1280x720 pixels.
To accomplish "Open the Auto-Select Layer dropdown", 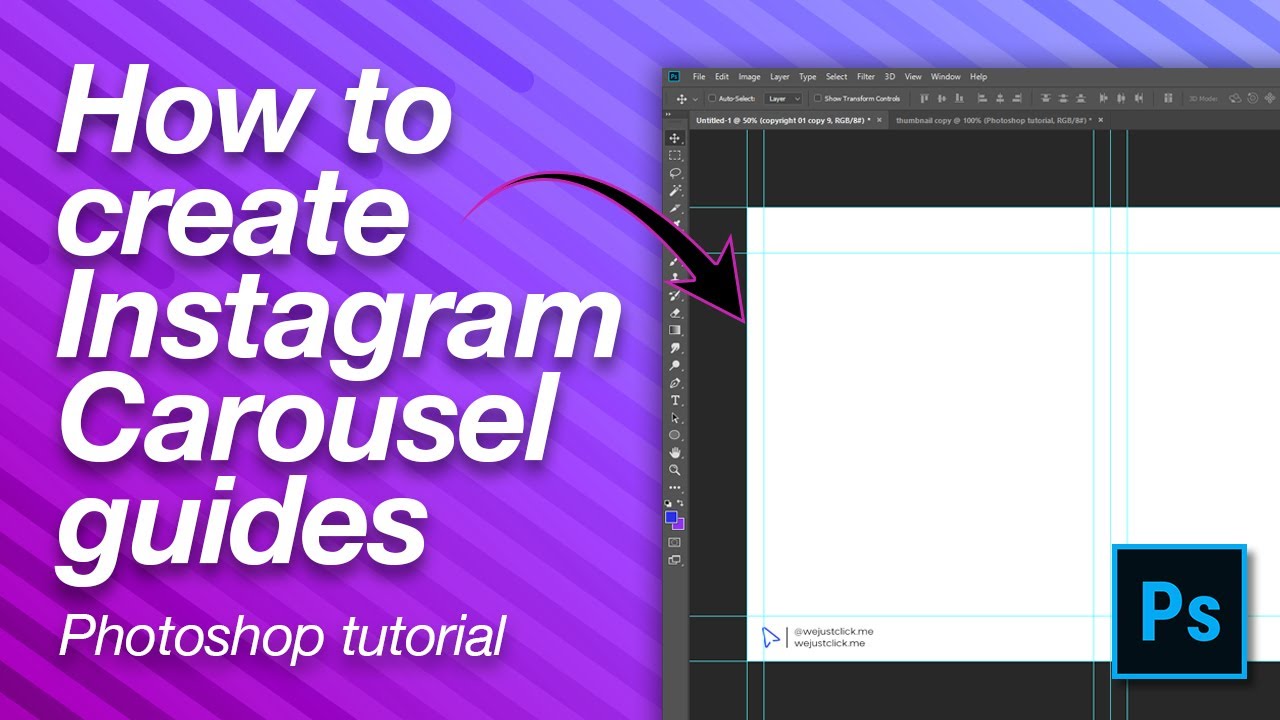I will [783, 98].
